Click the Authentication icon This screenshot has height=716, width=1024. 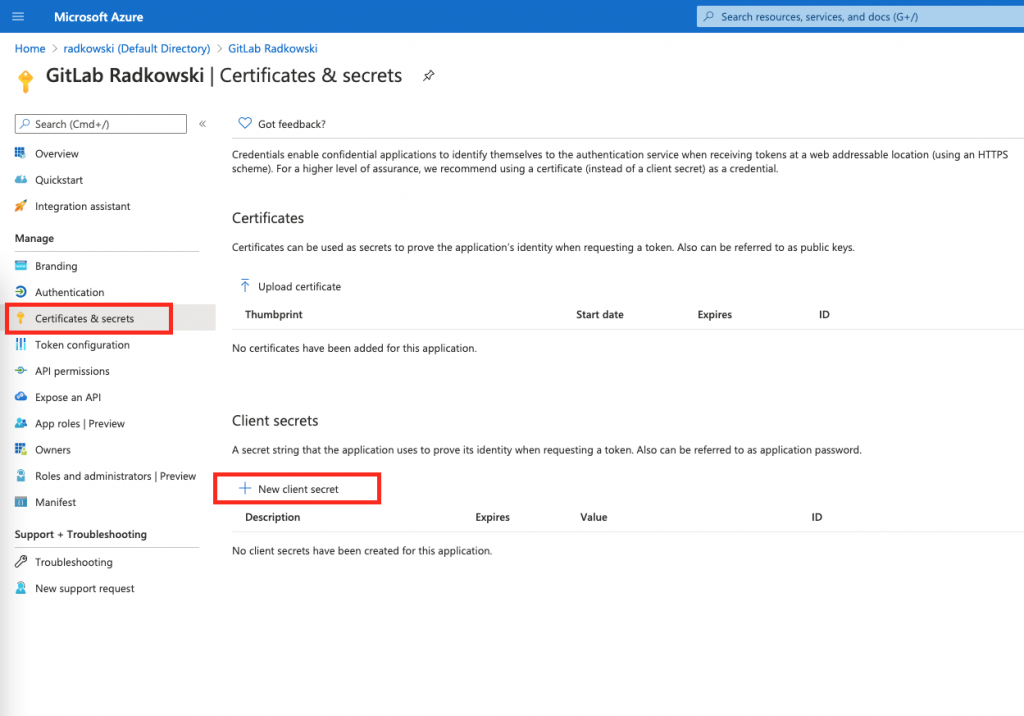tap(21, 292)
